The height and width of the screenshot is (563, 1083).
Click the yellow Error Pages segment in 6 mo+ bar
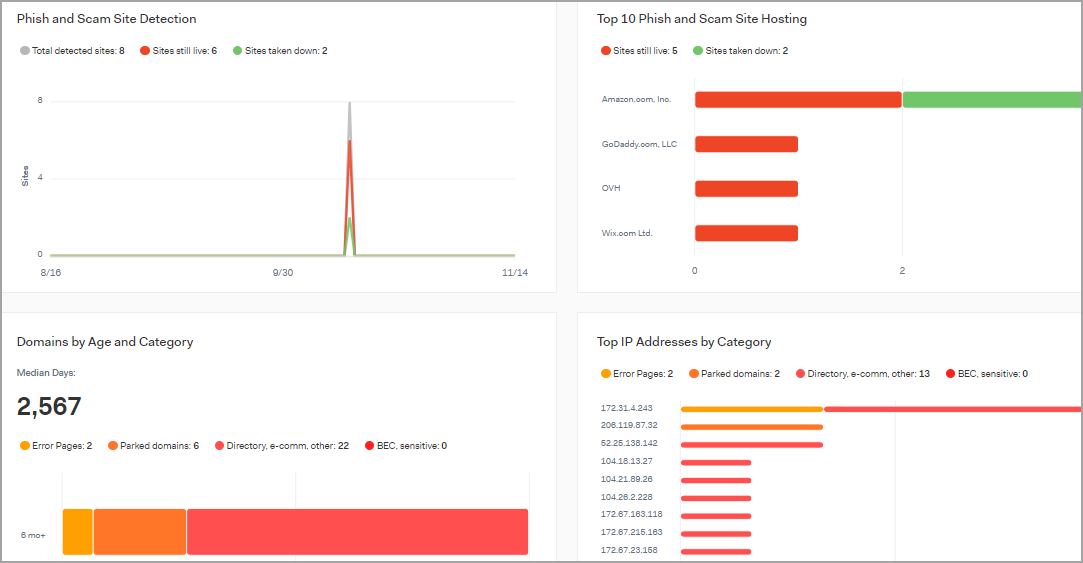[x=78, y=531]
